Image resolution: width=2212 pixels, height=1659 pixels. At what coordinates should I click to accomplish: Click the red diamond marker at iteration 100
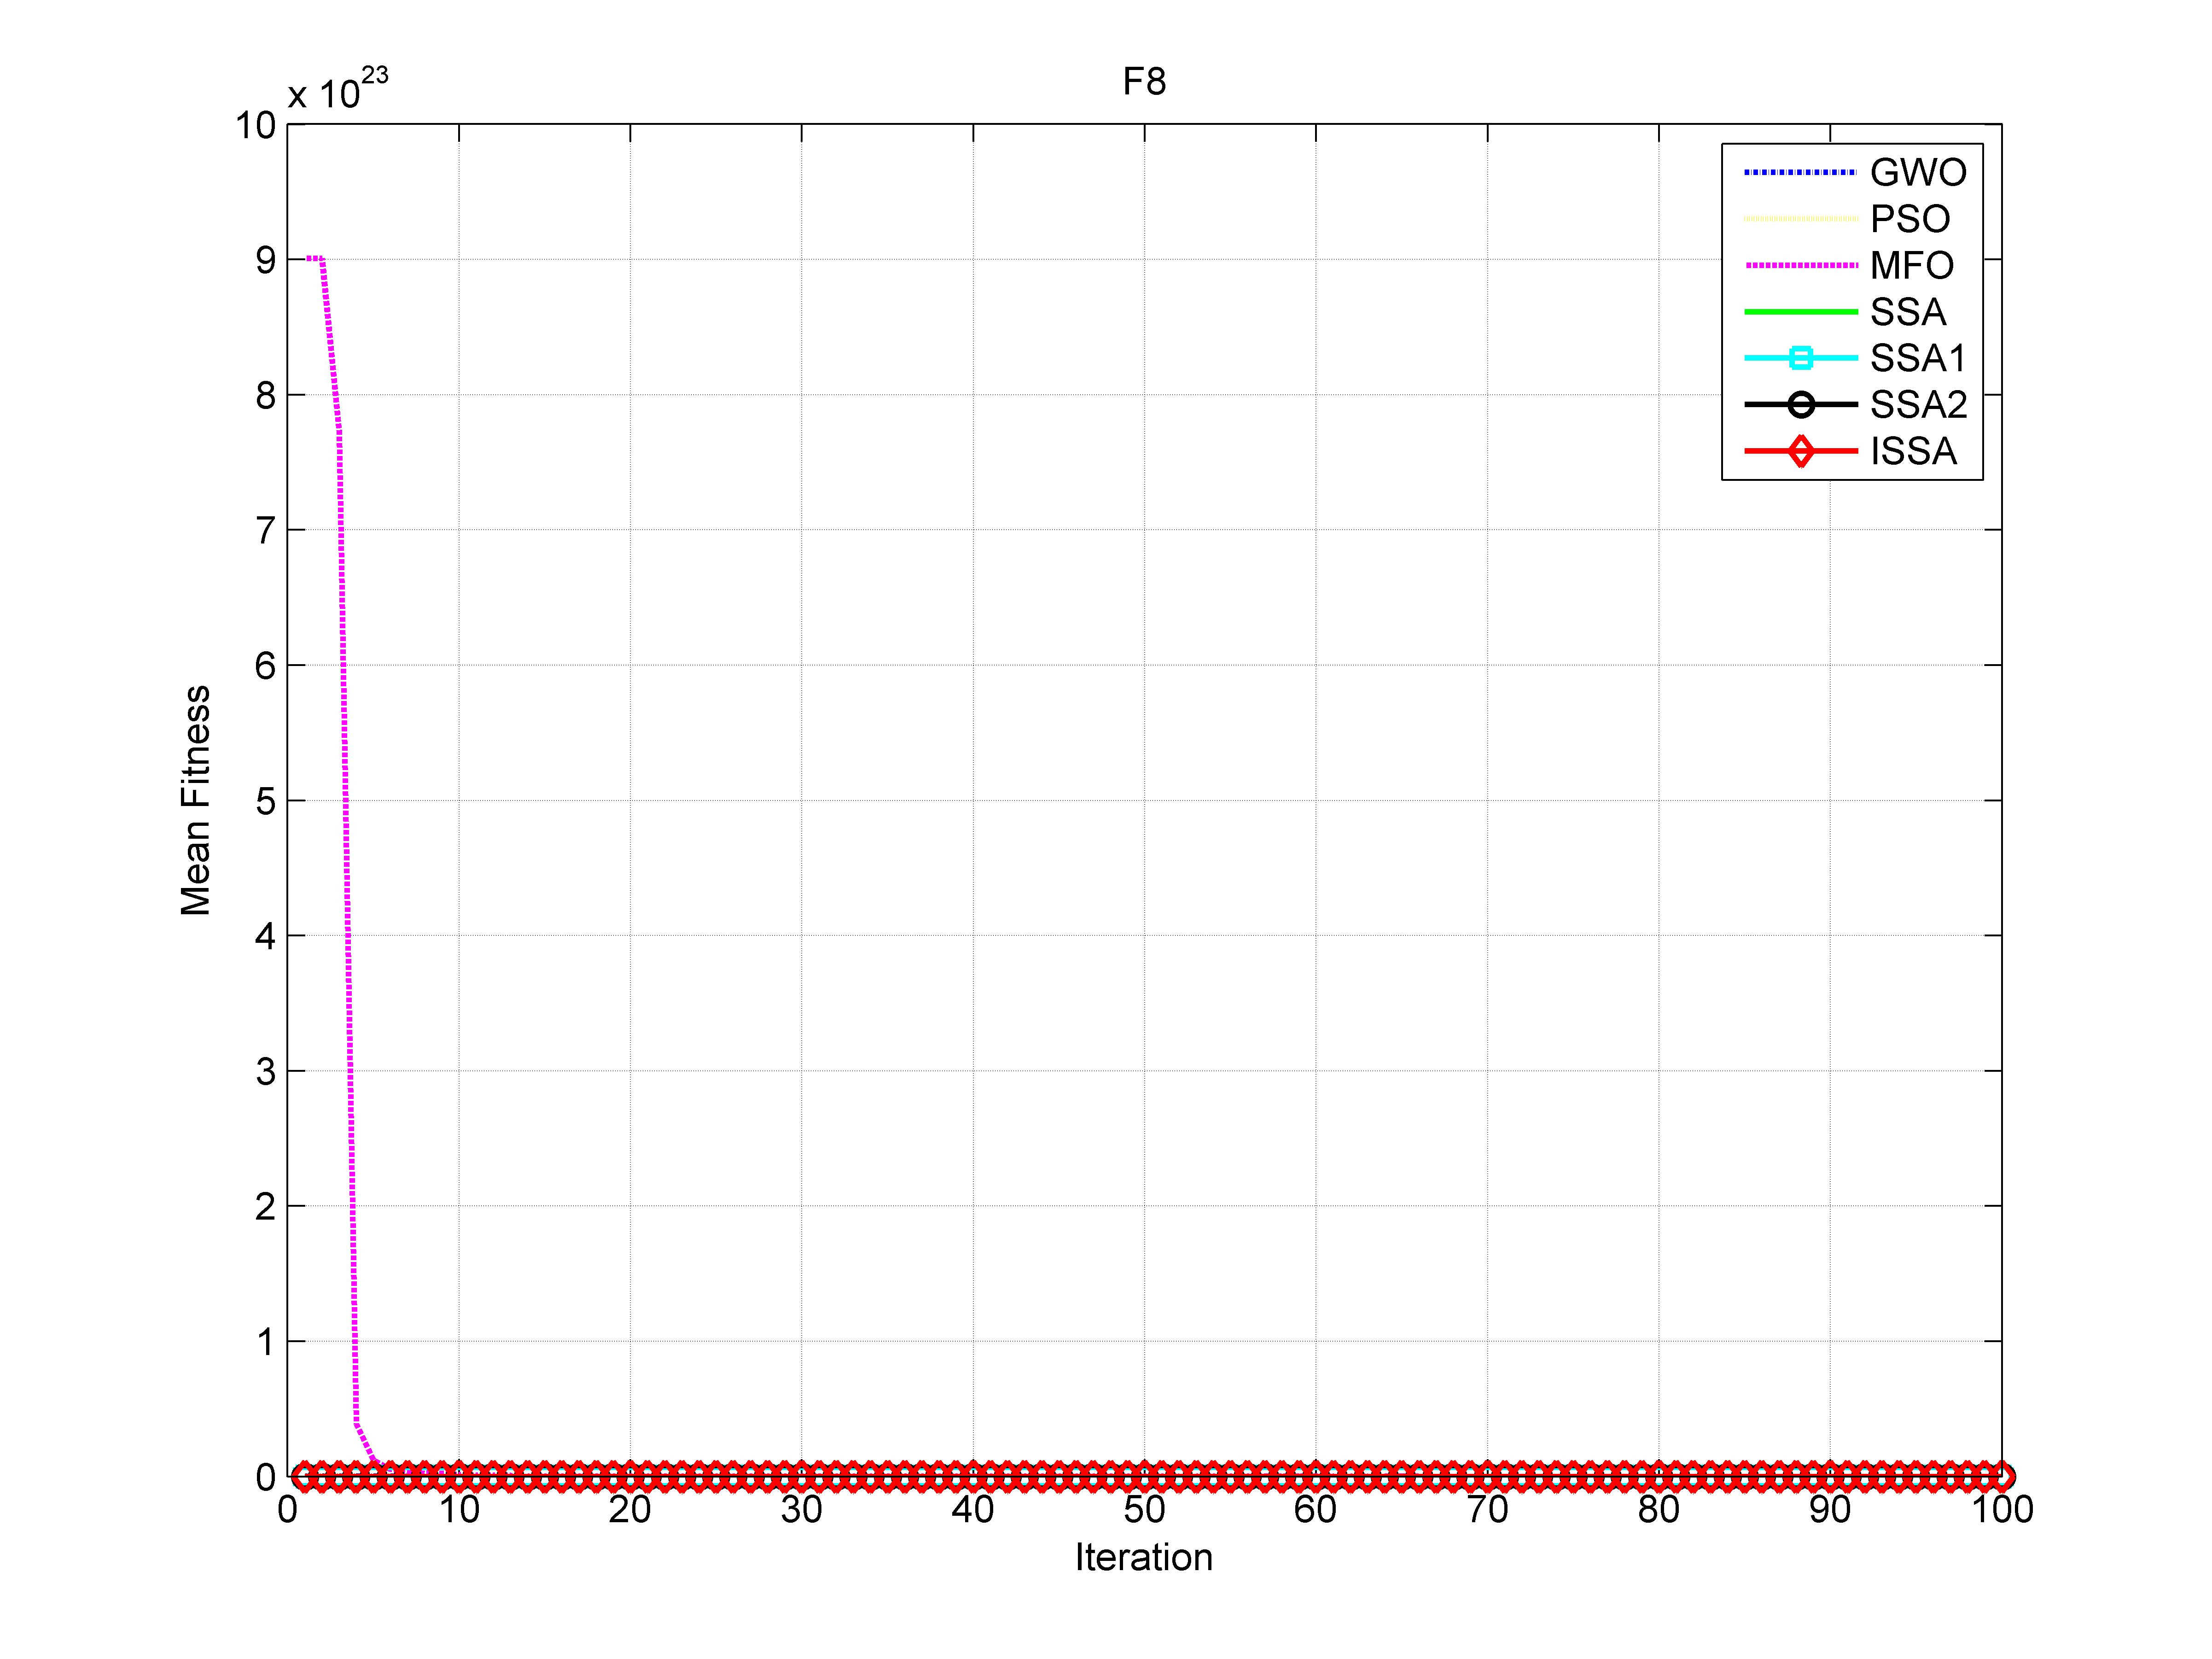pos(2001,1476)
